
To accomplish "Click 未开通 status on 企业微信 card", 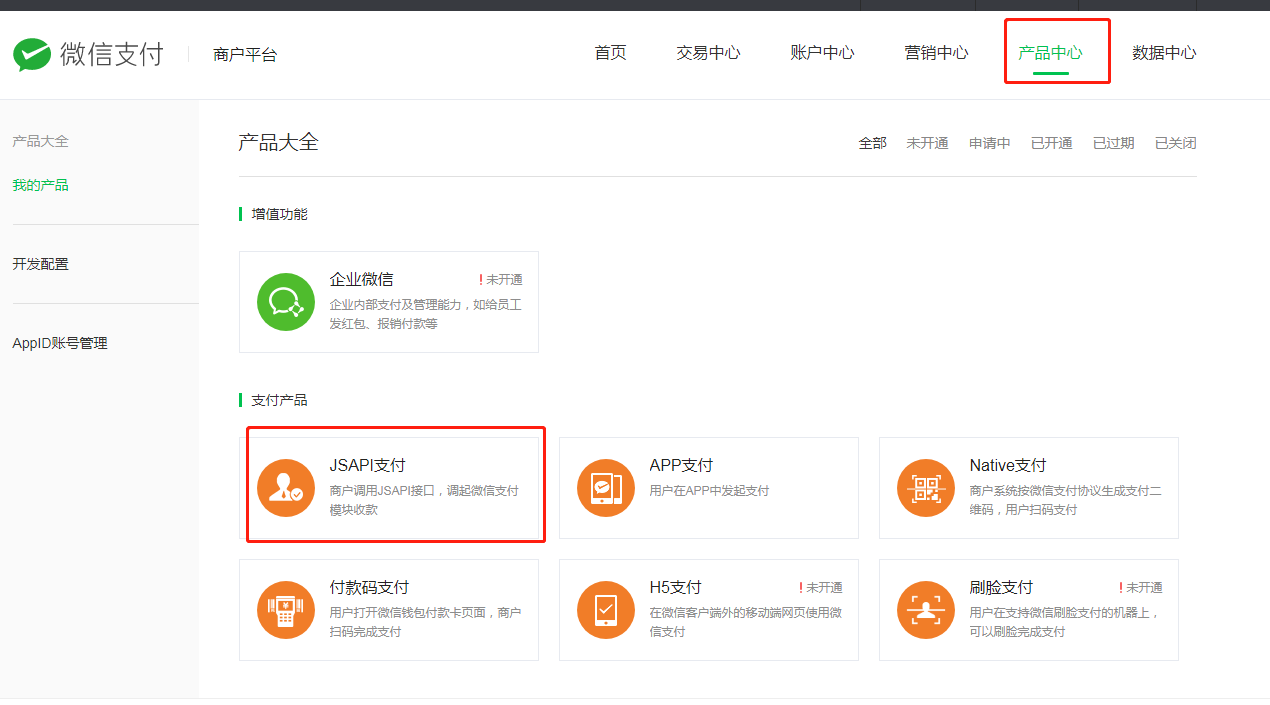I will tap(501, 280).
